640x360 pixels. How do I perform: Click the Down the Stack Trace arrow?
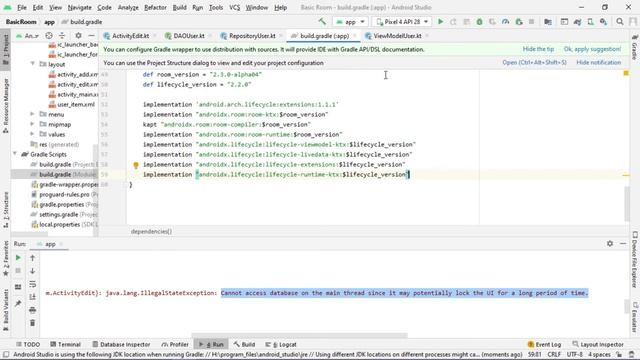pyautogui.click(x=33, y=271)
